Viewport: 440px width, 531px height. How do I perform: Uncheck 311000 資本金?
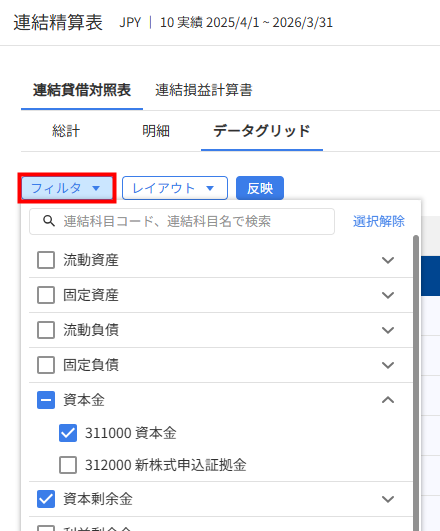pyautogui.click(x=68, y=433)
